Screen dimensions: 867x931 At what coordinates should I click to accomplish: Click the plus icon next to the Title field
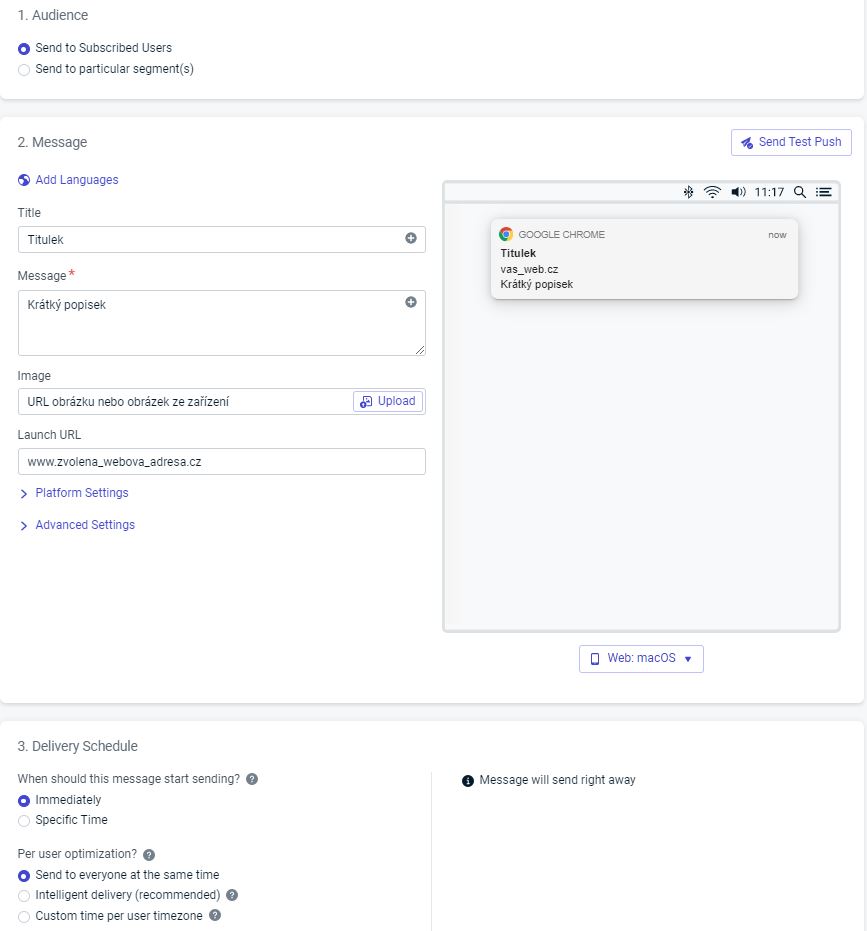pos(413,239)
